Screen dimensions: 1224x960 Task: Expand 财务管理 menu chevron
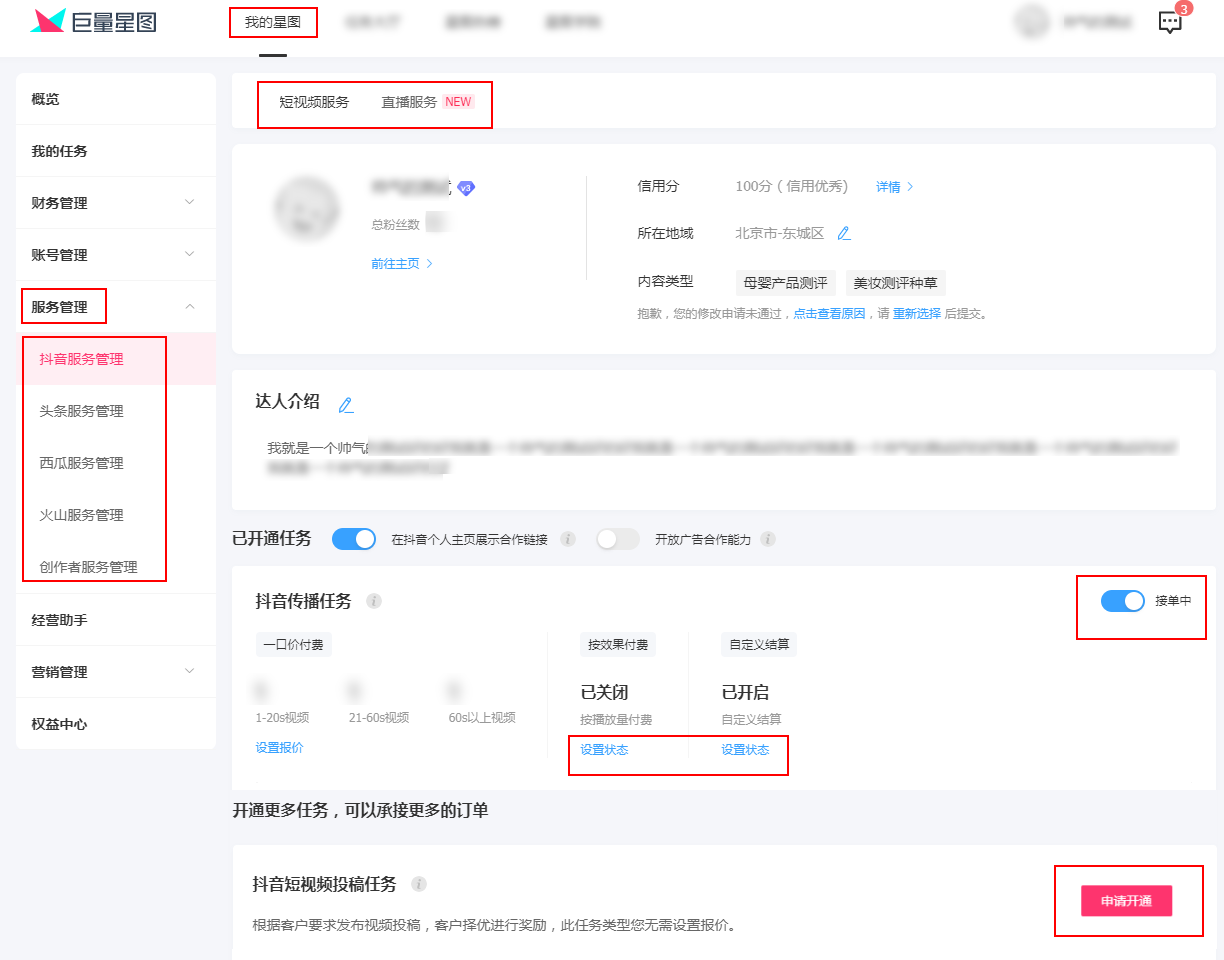(190, 202)
